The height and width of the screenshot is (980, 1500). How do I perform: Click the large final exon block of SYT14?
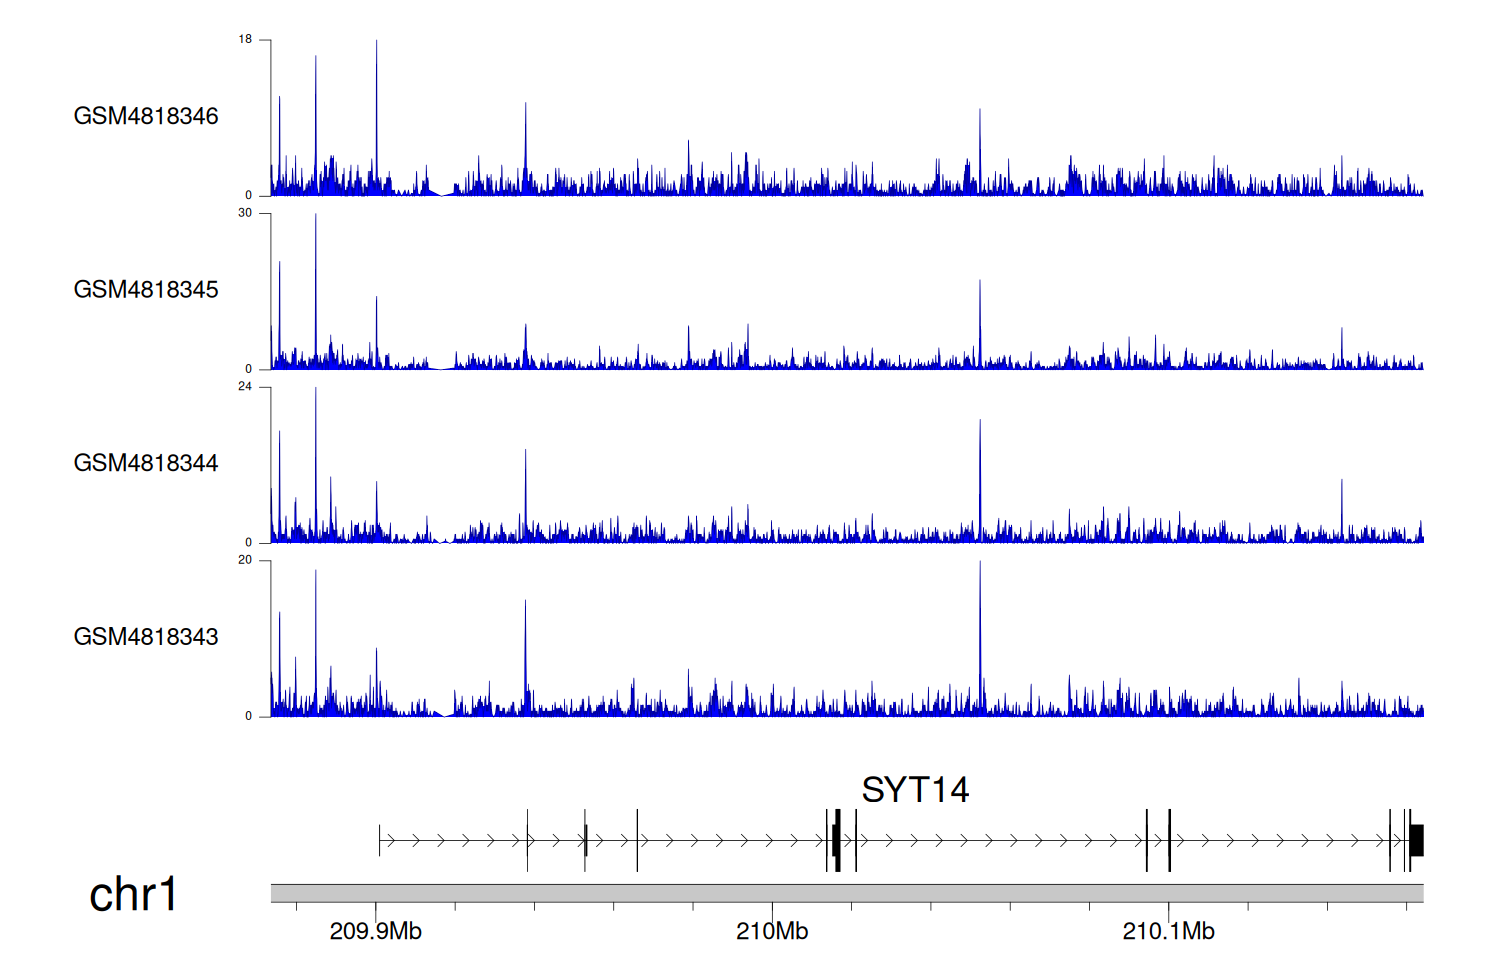(1416, 840)
